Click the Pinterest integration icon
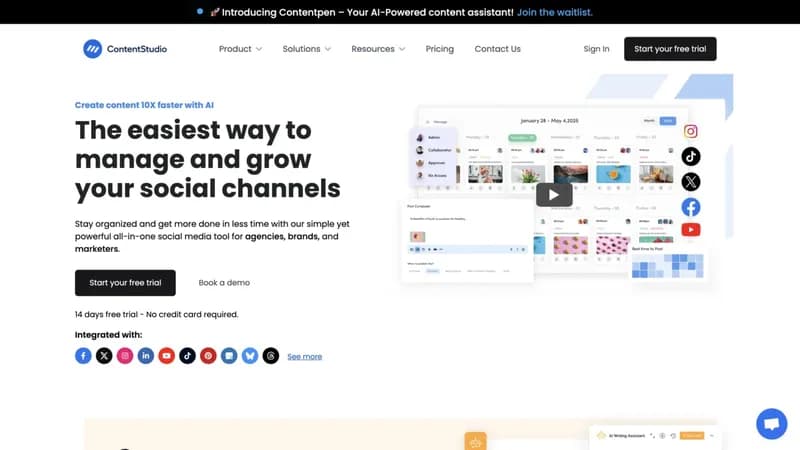Viewport: 800px width, 450px height. coord(208,356)
